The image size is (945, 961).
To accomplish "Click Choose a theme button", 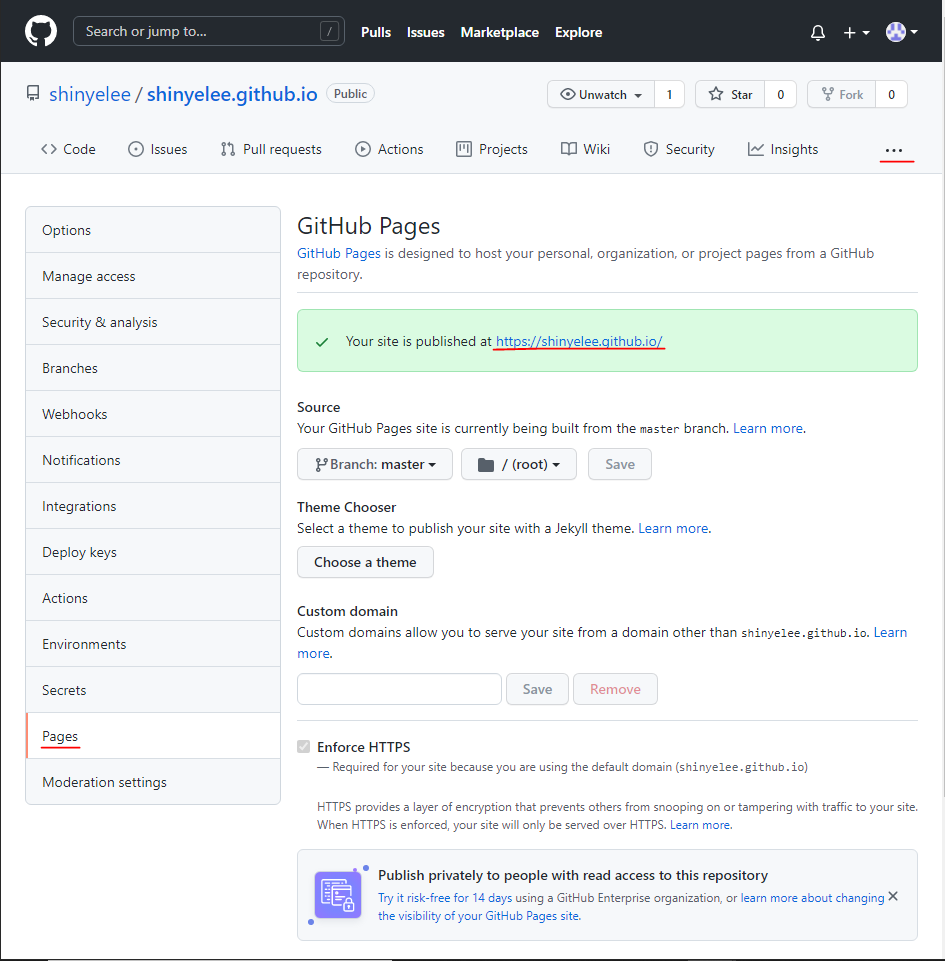I will (x=365, y=562).
